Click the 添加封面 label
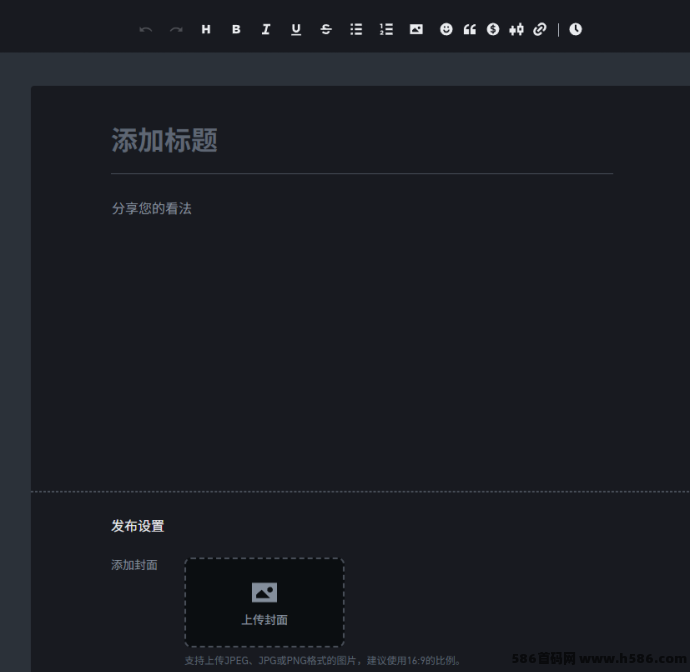690x672 pixels. click(x=134, y=565)
